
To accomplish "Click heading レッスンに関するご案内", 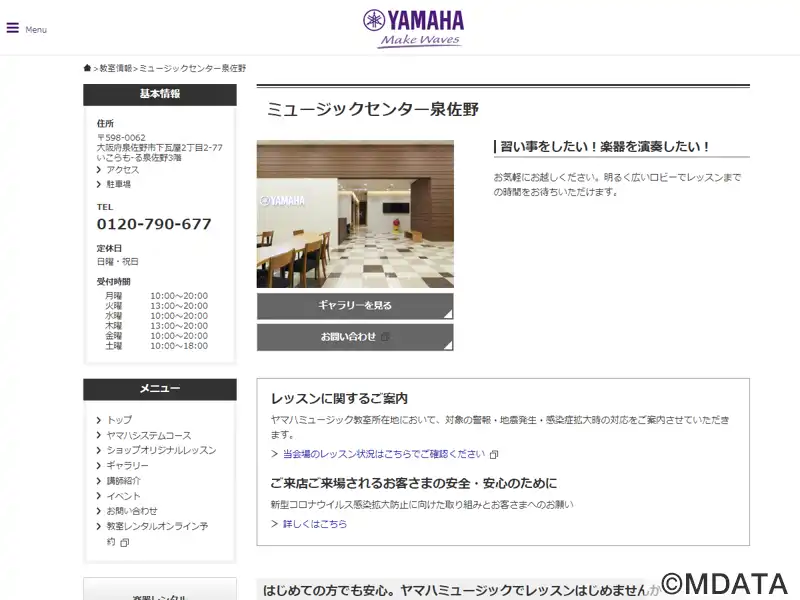I will (339, 398).
